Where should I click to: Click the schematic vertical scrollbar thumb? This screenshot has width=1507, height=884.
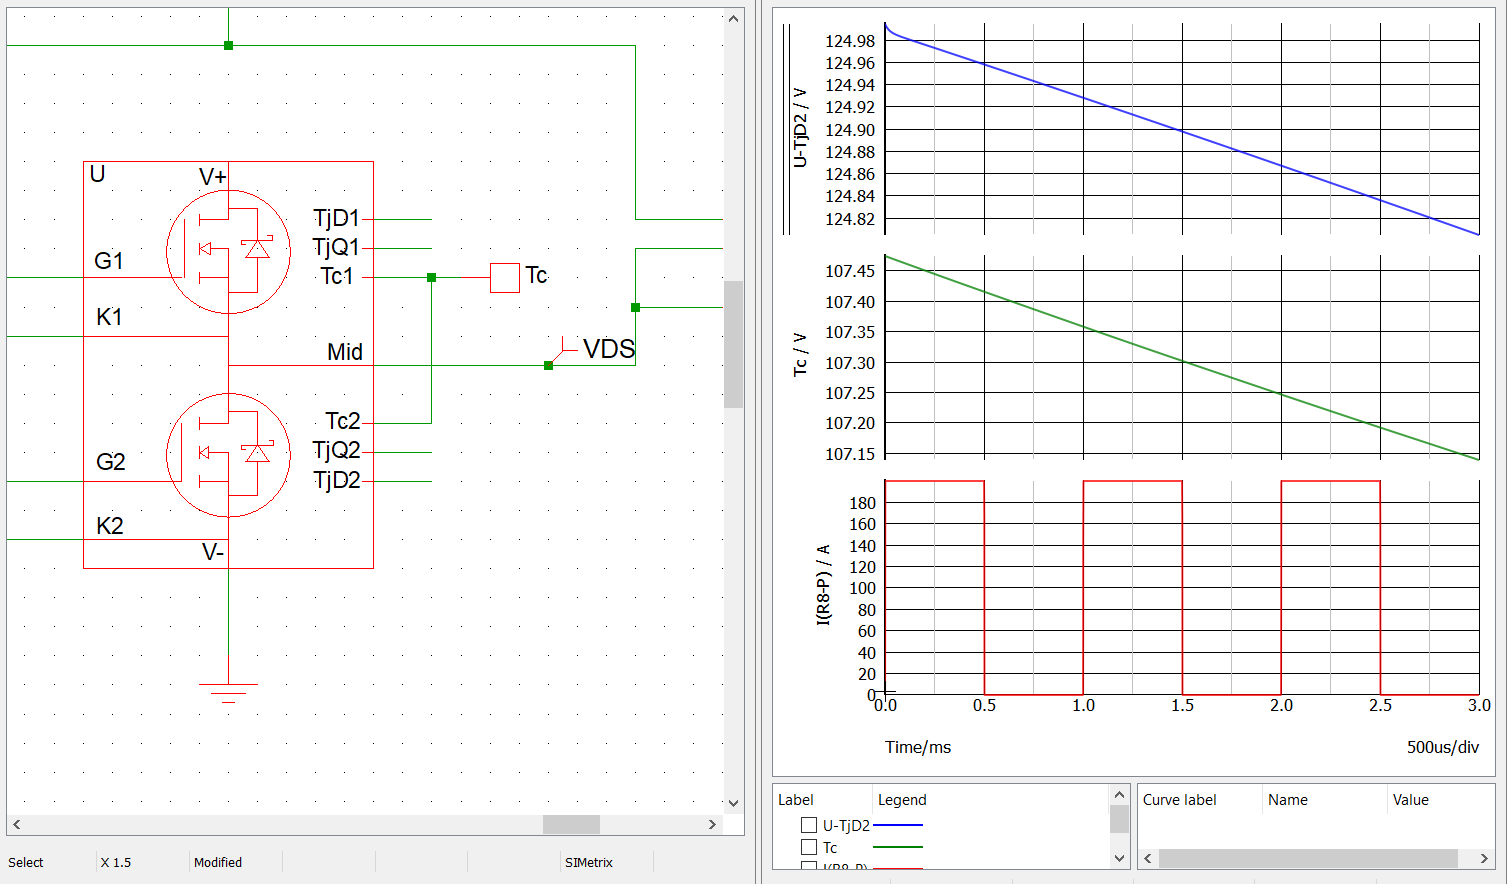click(x=733, y=344)
